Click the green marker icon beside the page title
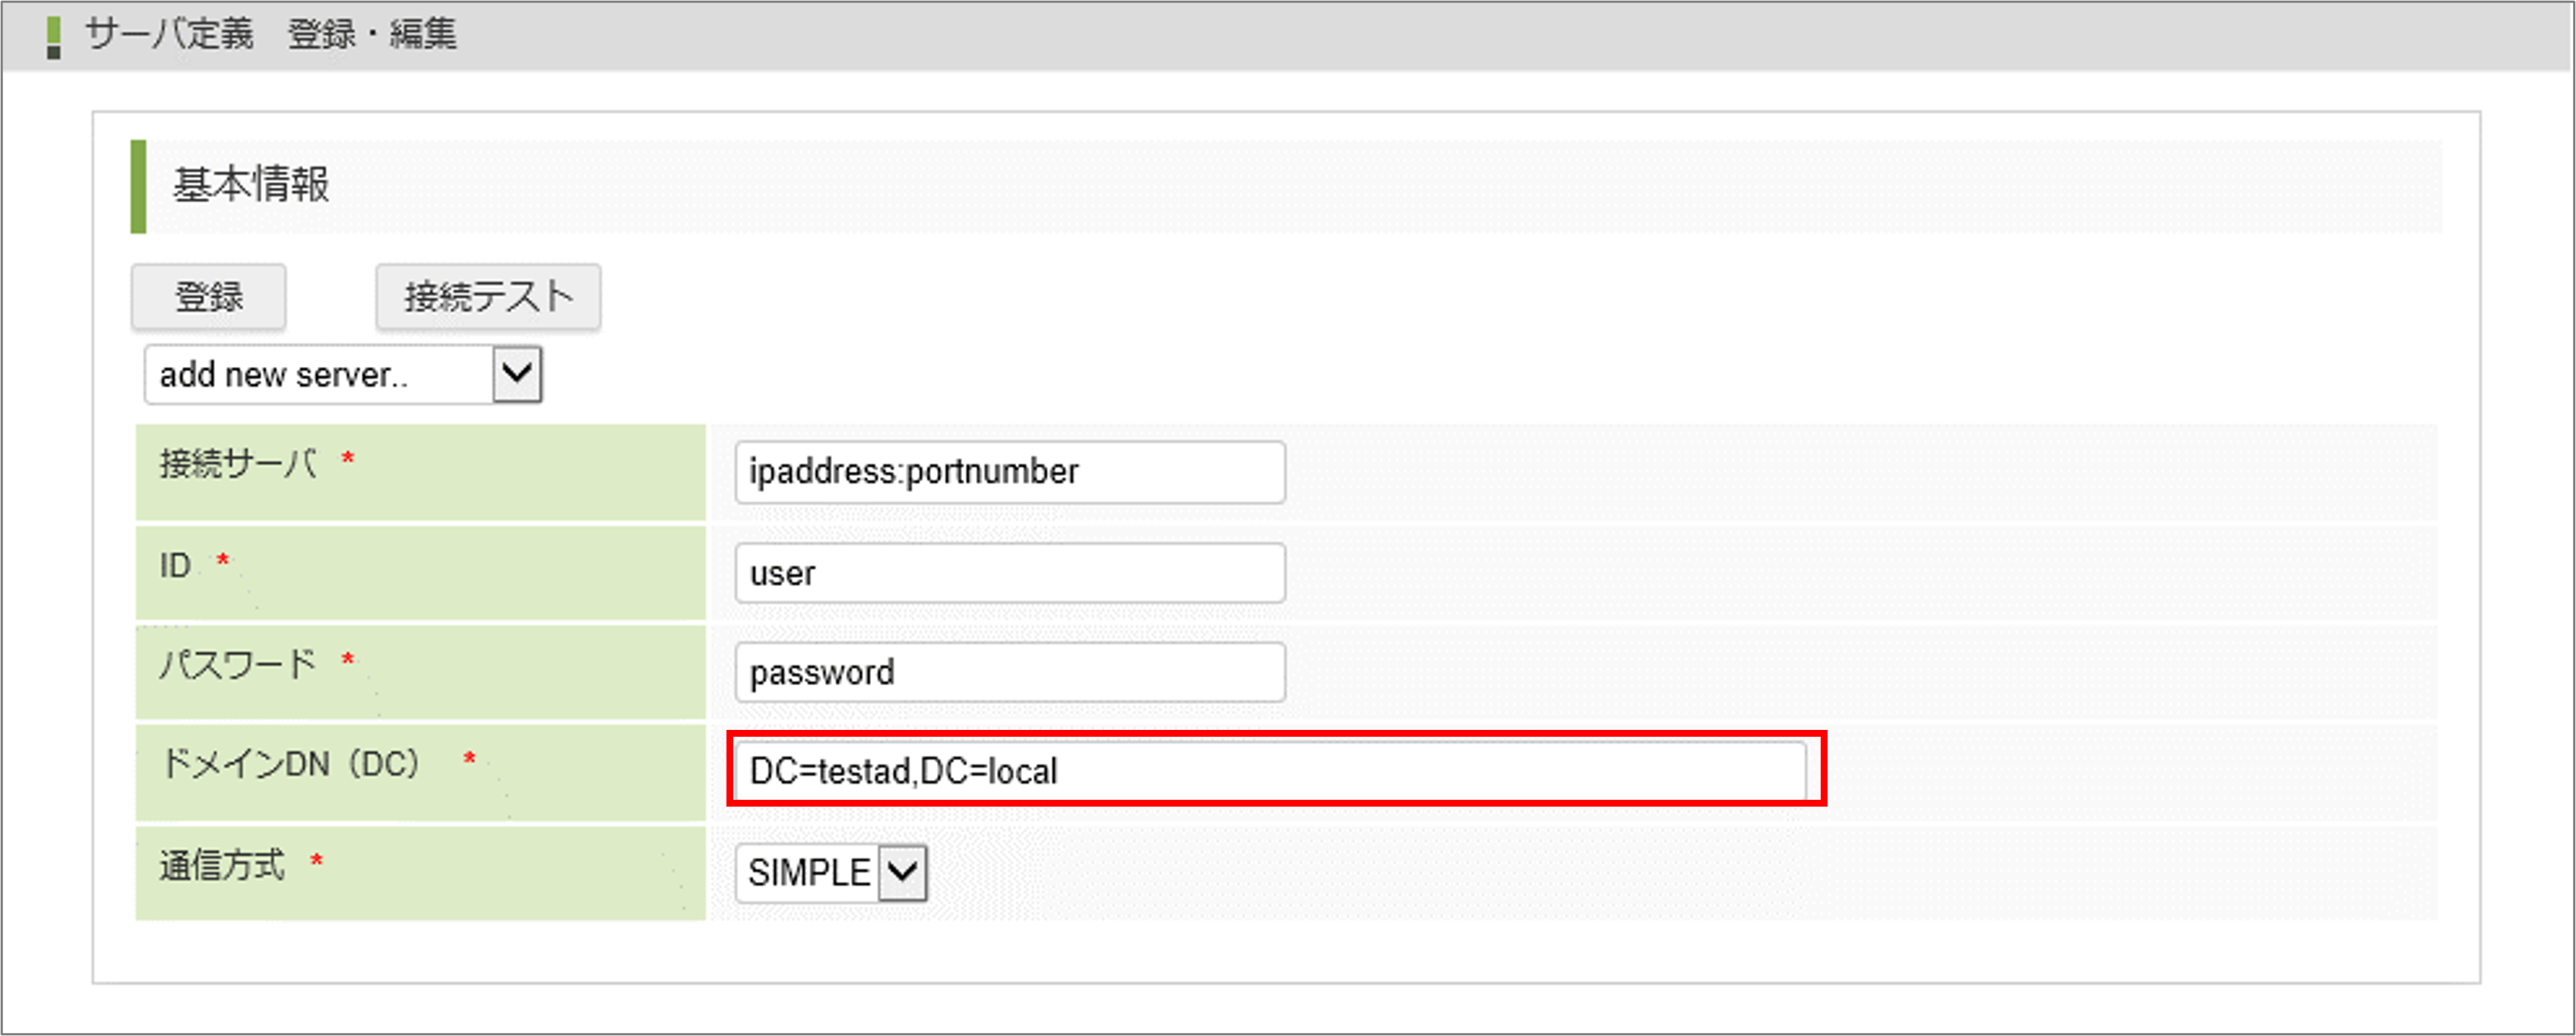 (x=53, y=37)
